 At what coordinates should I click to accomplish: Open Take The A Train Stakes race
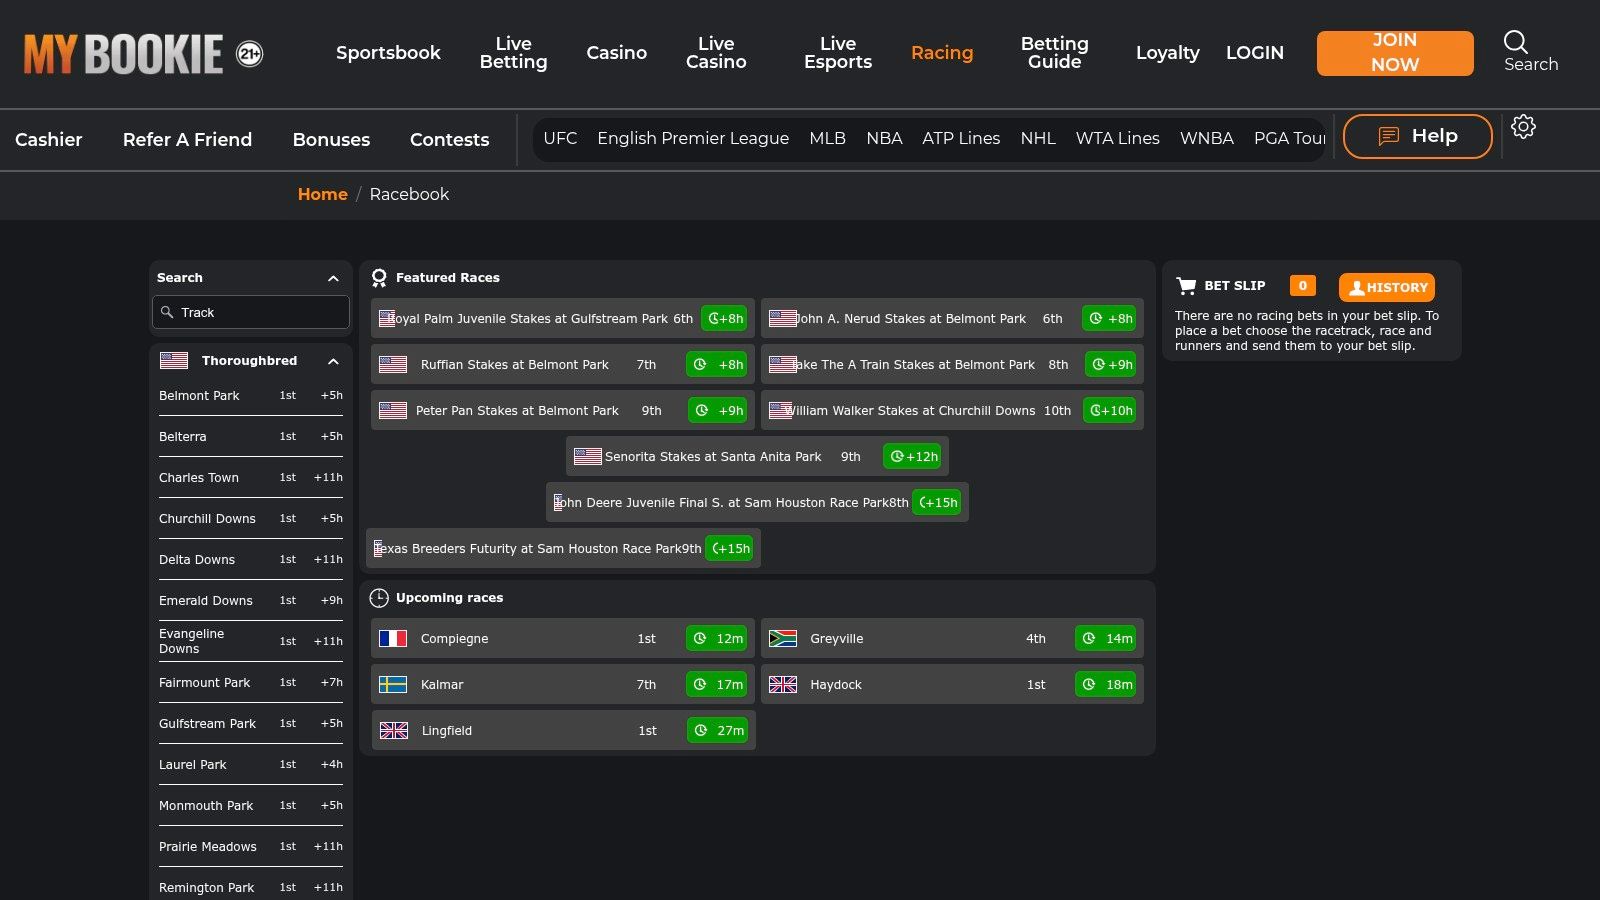click(952, 364)
